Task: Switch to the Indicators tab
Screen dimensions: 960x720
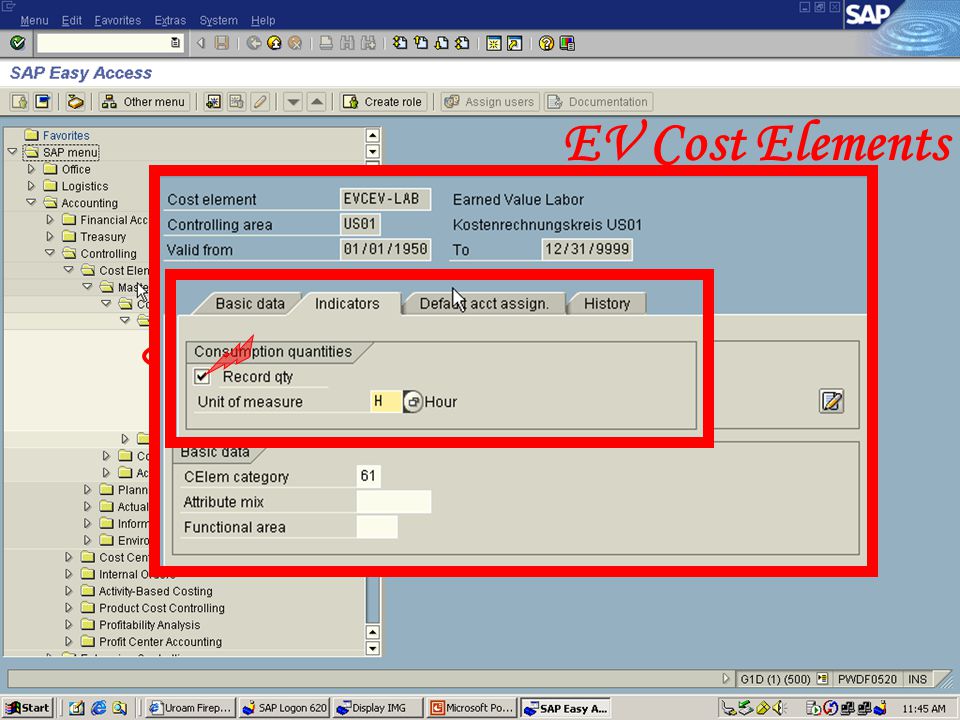Action: [x=347, y=304]
